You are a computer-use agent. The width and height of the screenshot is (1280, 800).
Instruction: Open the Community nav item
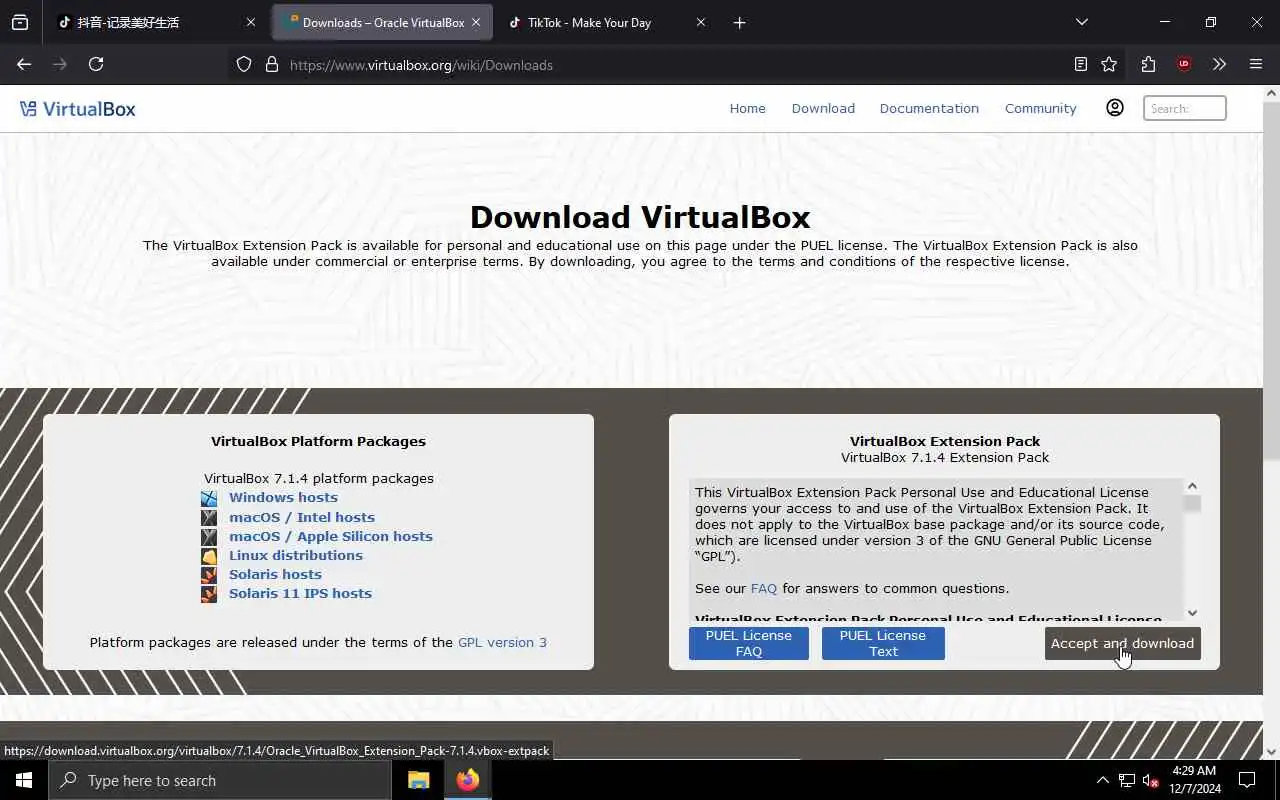click(x=1040, y=108)
